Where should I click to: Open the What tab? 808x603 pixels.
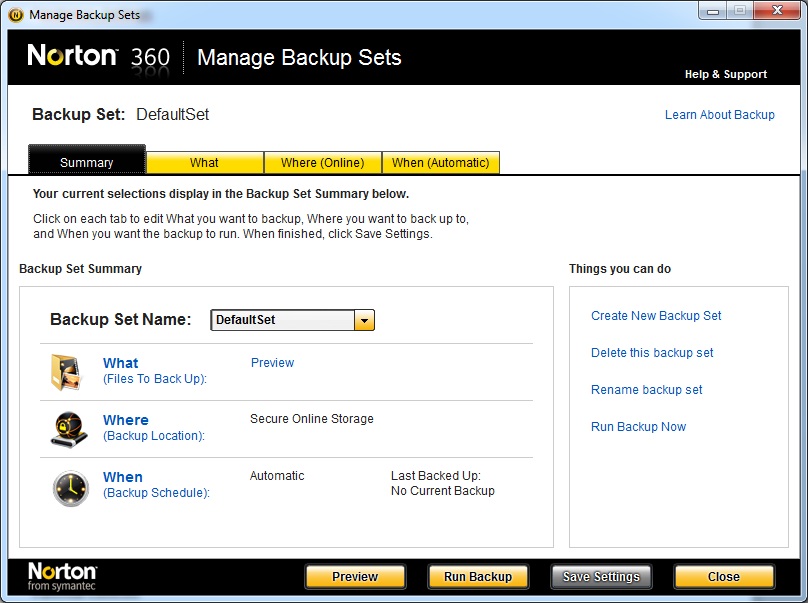tap(205, 163)
